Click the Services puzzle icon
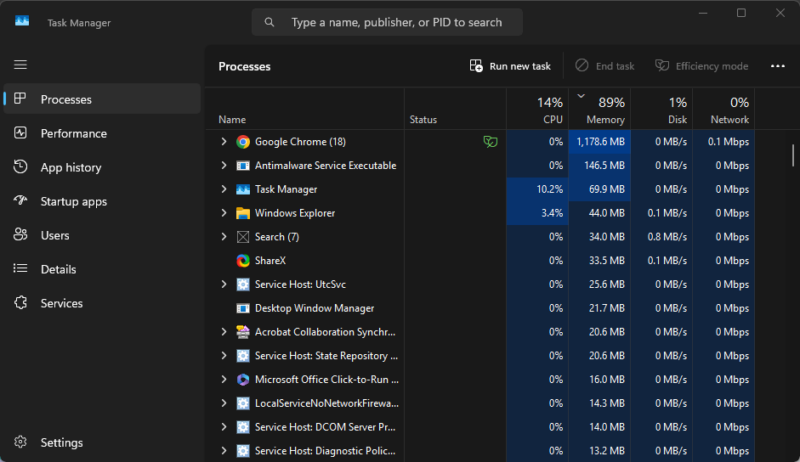Image resolution: width=800 pixels, height=462 pixels. coord(20,302)
